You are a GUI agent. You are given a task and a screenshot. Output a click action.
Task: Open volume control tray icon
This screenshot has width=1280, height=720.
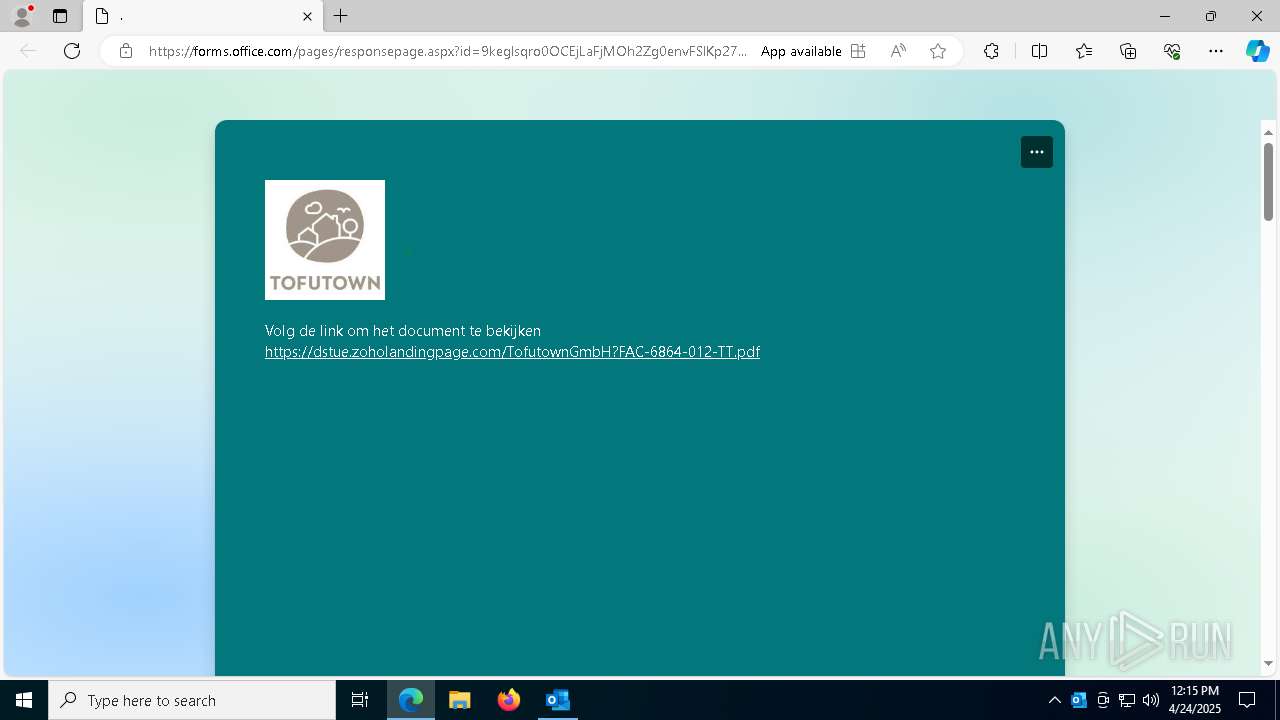1151,700
